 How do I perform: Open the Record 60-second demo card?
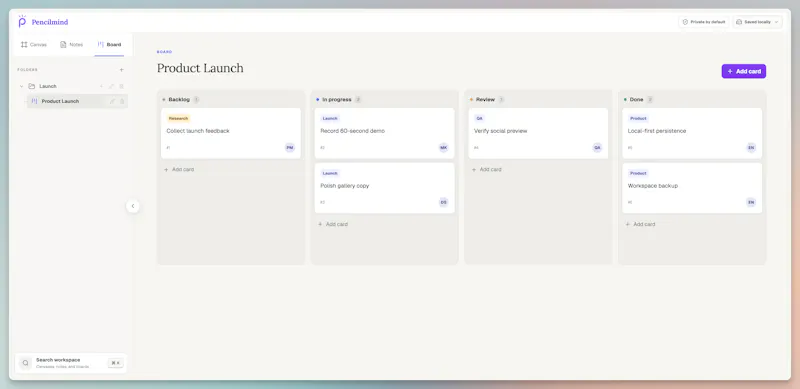(384, 133)
